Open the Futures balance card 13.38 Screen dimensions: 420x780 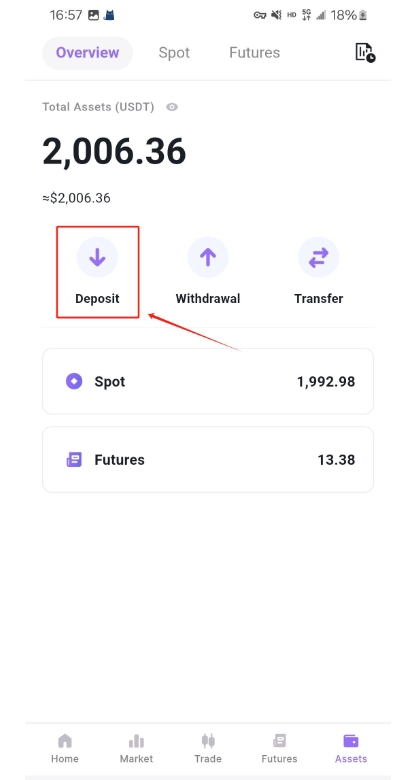[208, 460]
